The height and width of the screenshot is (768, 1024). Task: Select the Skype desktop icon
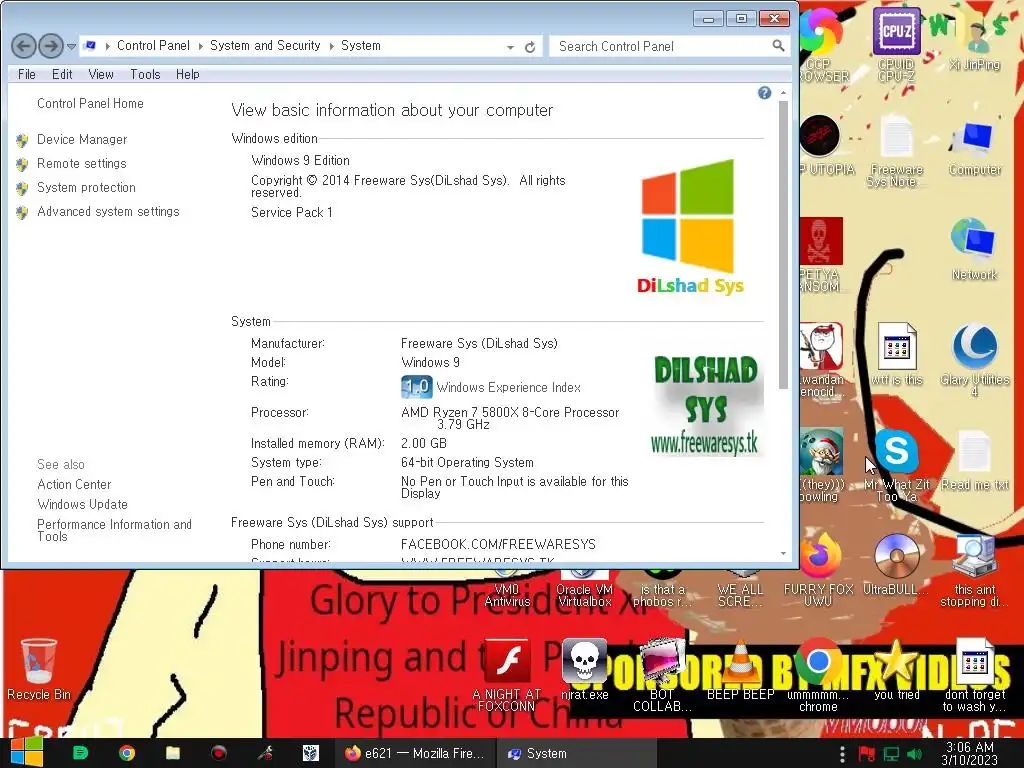coord(897,466)
